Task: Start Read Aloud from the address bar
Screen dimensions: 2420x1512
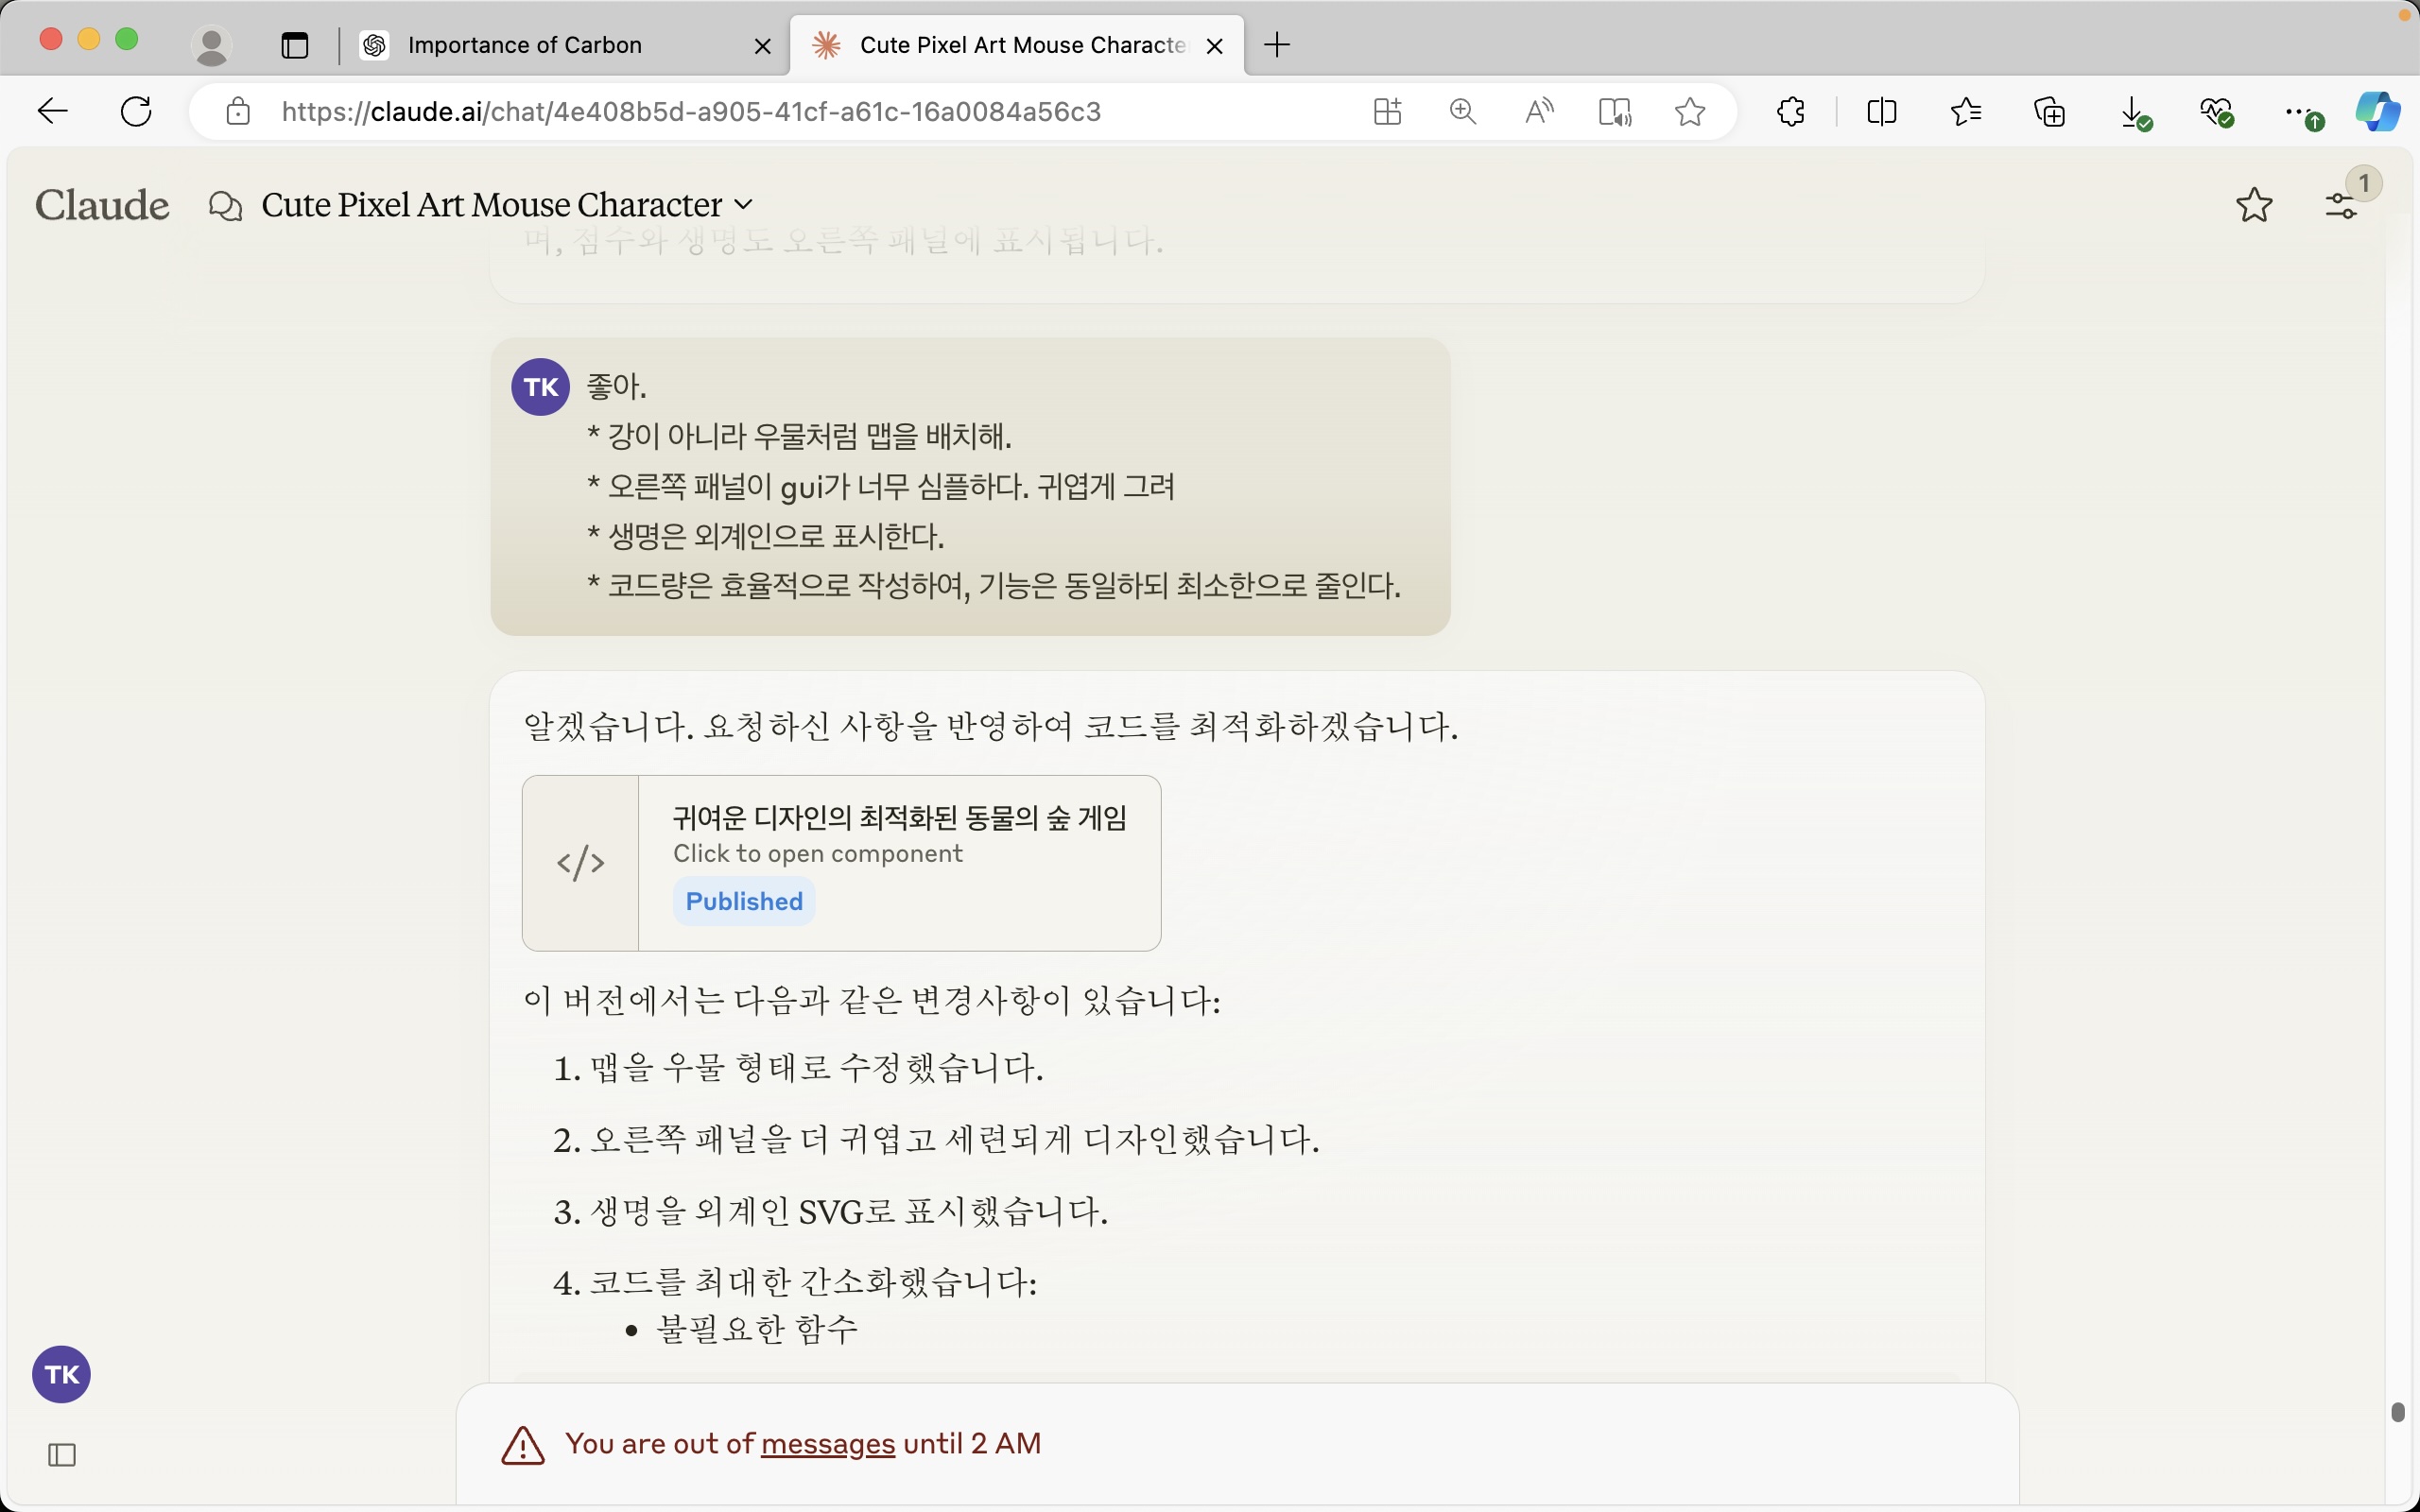Action: click(1539, 111)
